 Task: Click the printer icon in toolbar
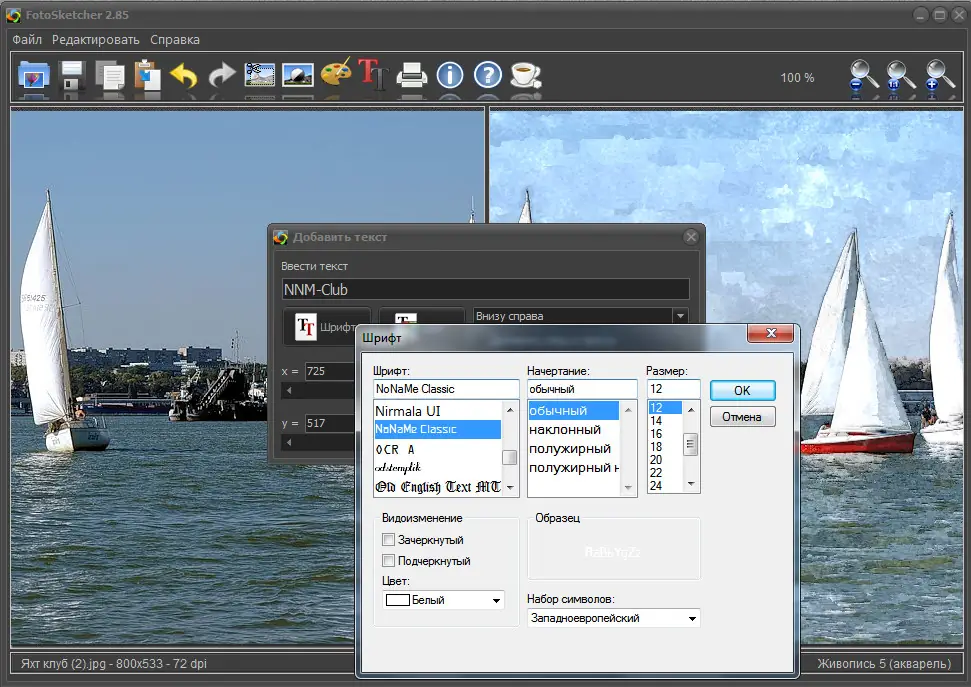tap(412, 76)
